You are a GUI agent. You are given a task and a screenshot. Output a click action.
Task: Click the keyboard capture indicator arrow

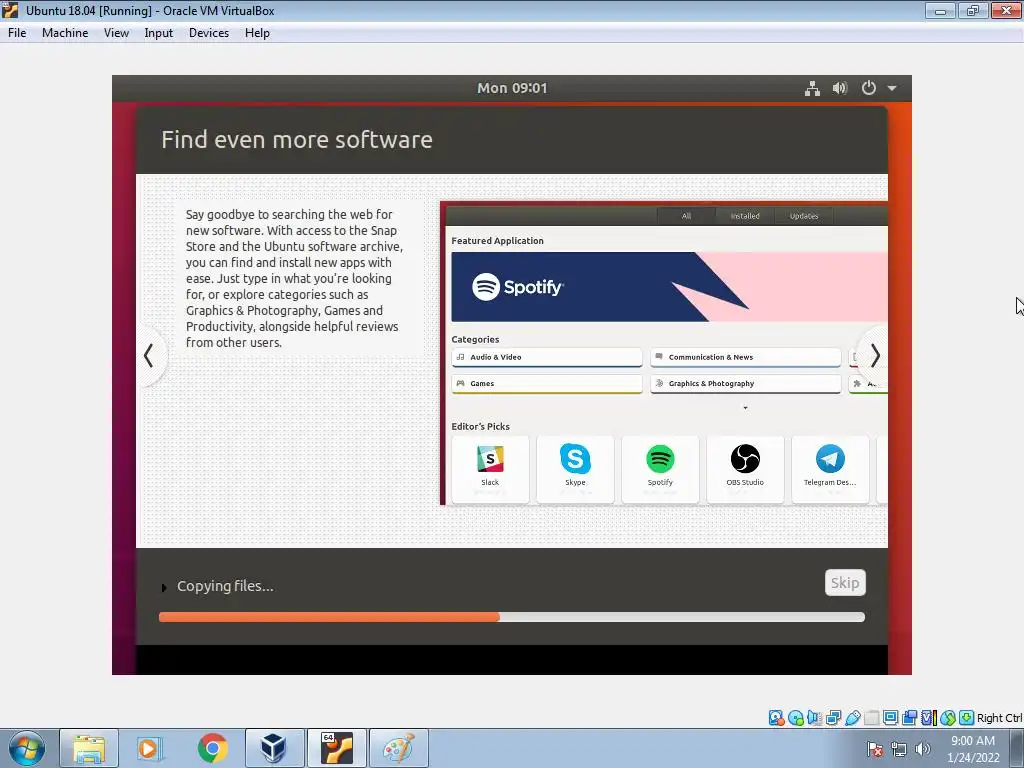click(967, 718)
